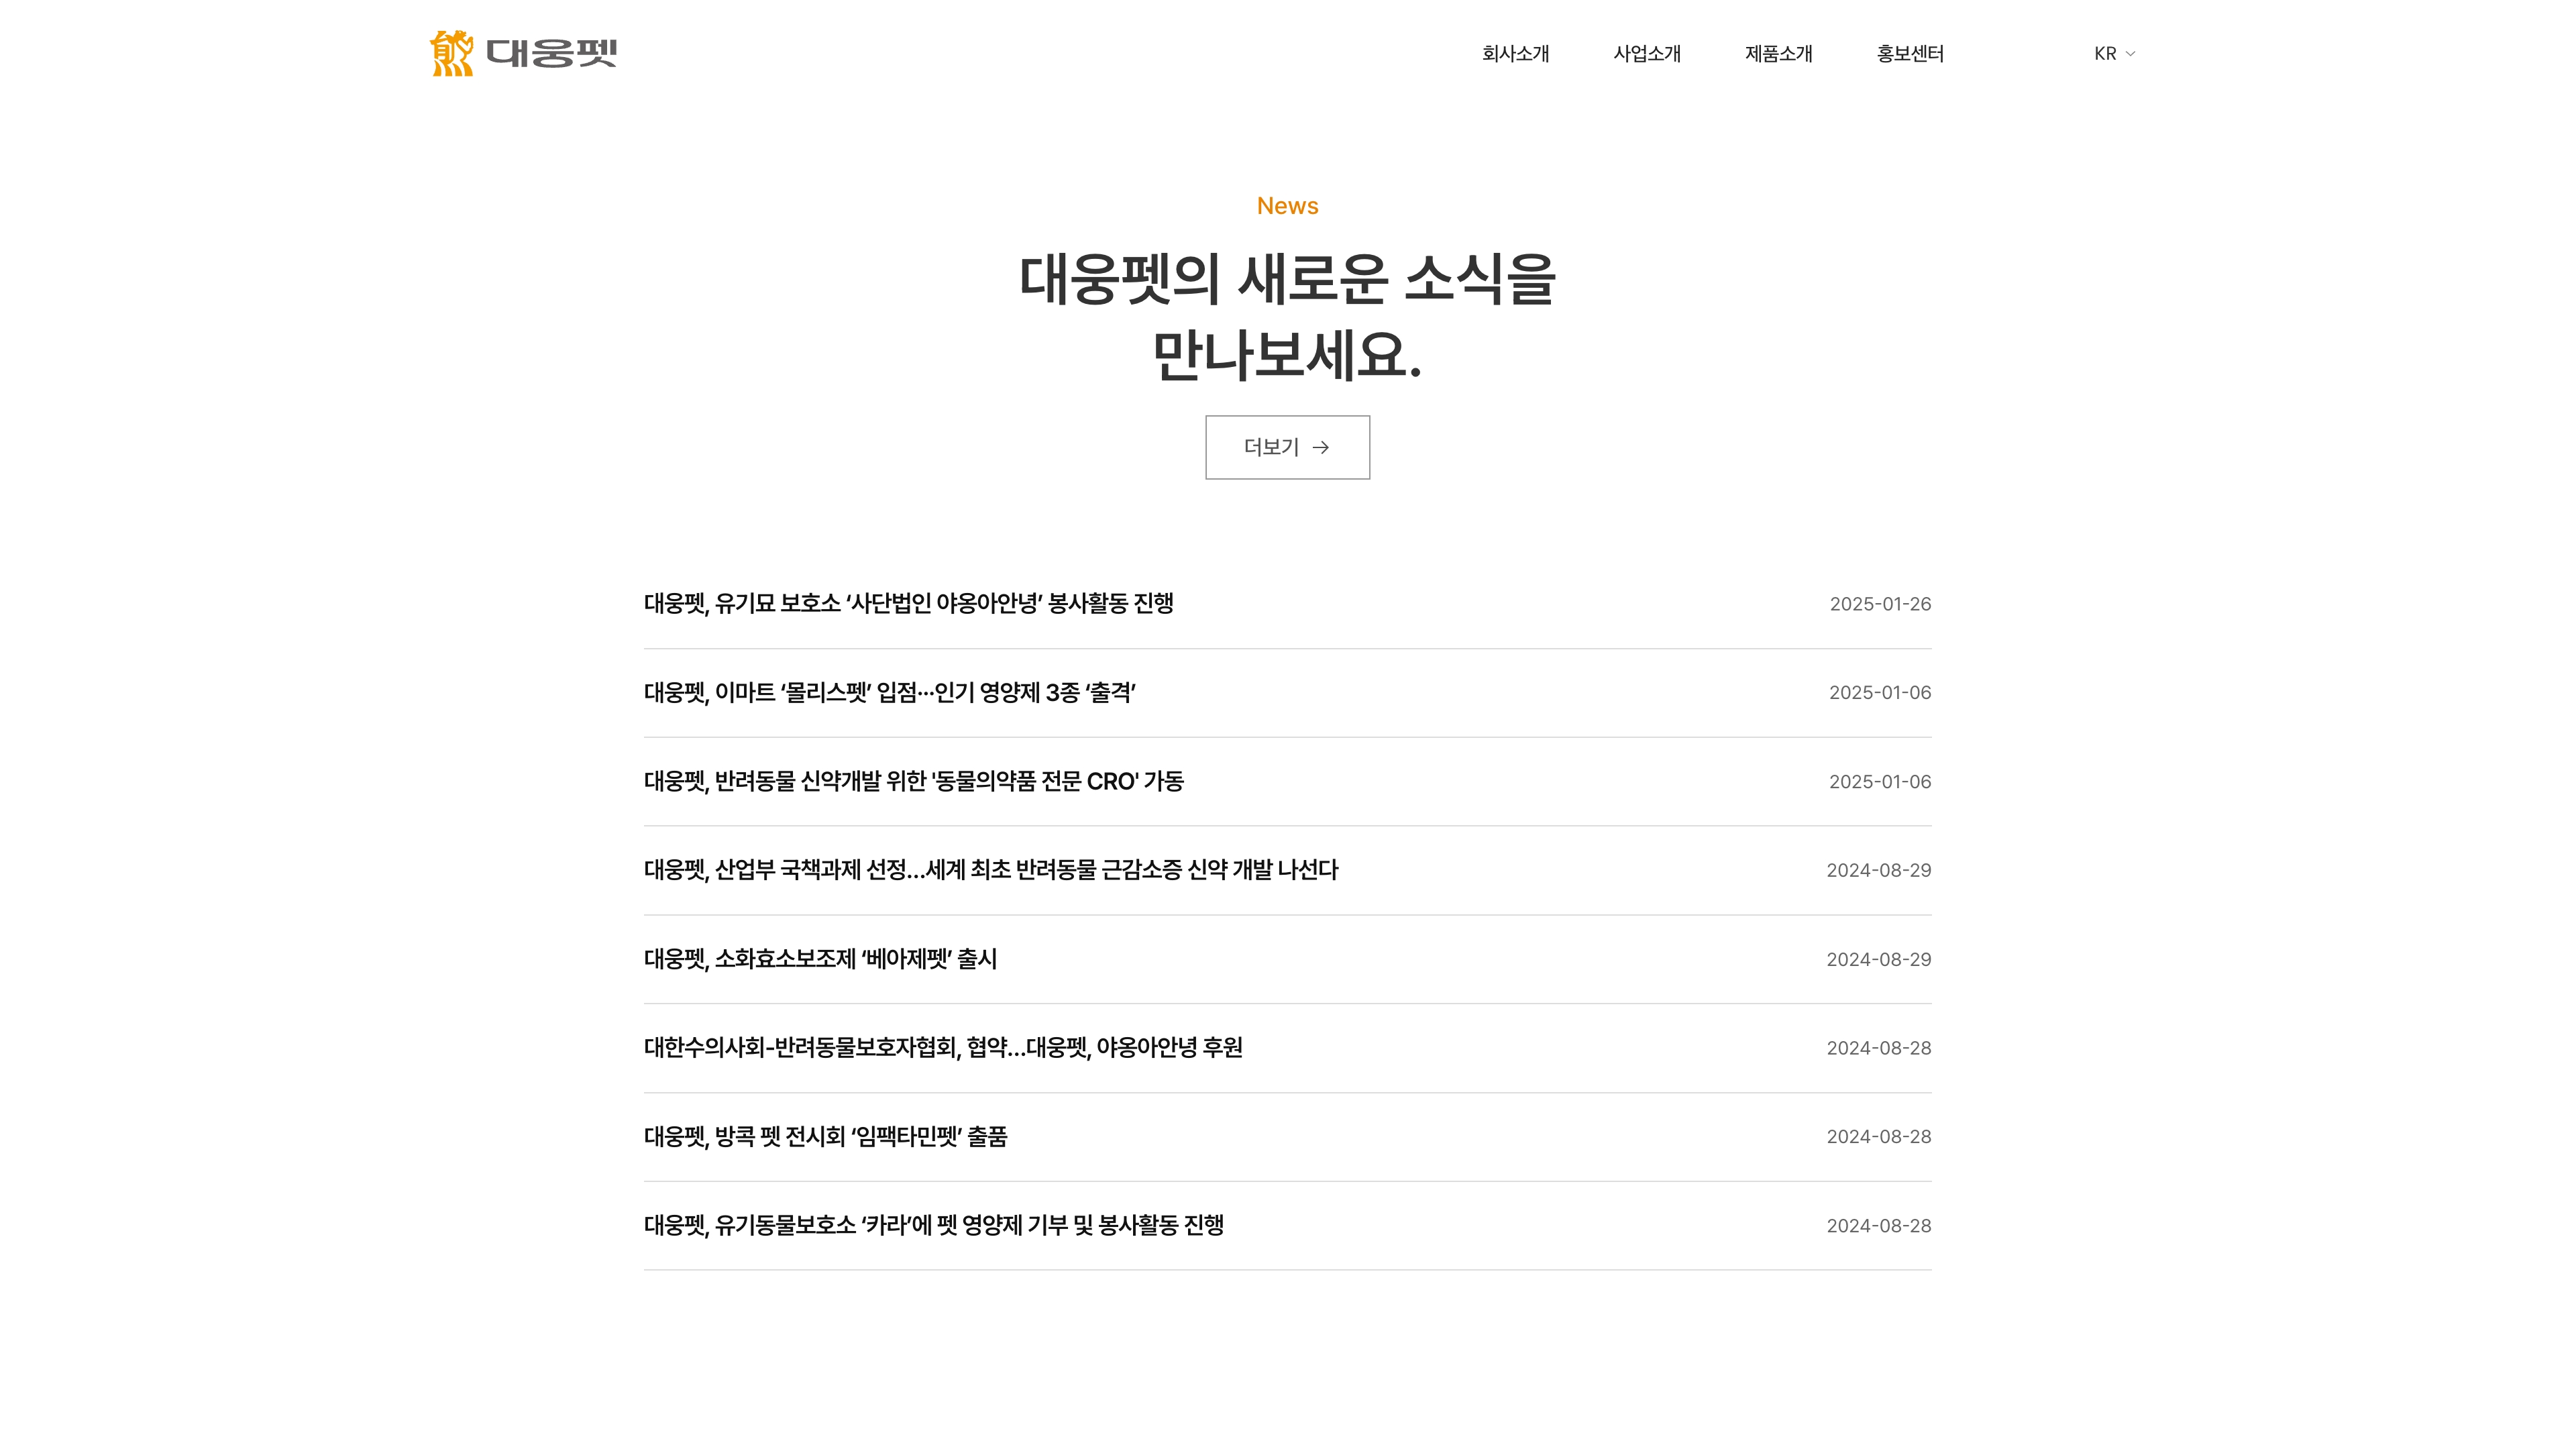Open the 동물의약품 전문 CRO article

tap(913, 781)
